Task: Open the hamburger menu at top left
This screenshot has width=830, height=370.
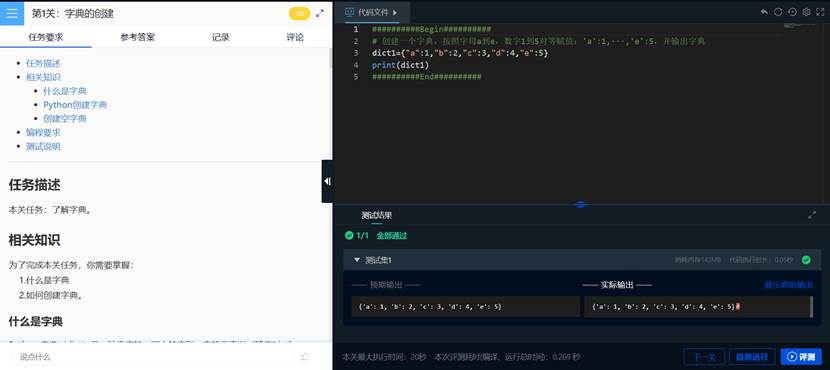Action: pyautogui.click(x=12, y=13)
